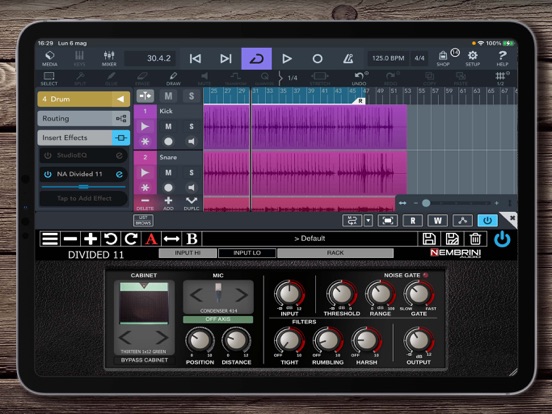
Task: Click BYPASS CABINET button
Action: pos(144,360)
